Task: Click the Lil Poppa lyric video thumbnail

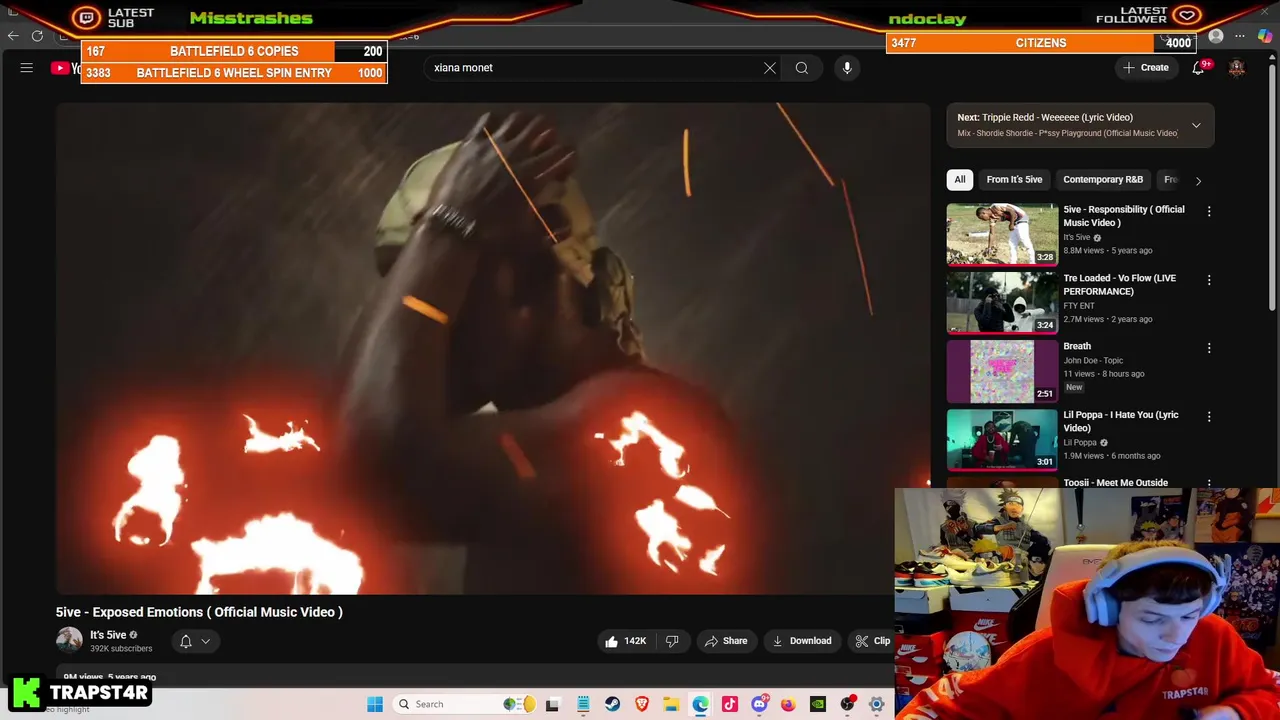Action: pyautogui.click(x=1002, y=438)
